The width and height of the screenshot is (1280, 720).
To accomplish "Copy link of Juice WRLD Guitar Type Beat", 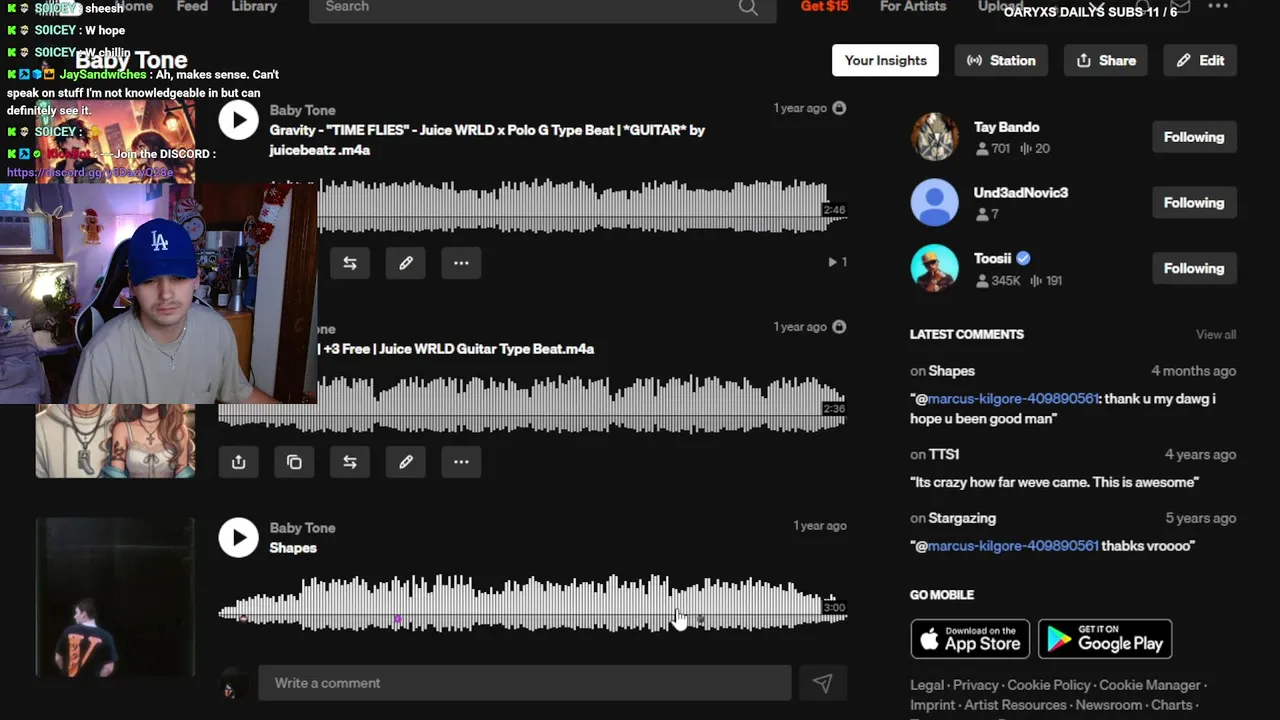I will pyautogui.click(x=294, y=462).
